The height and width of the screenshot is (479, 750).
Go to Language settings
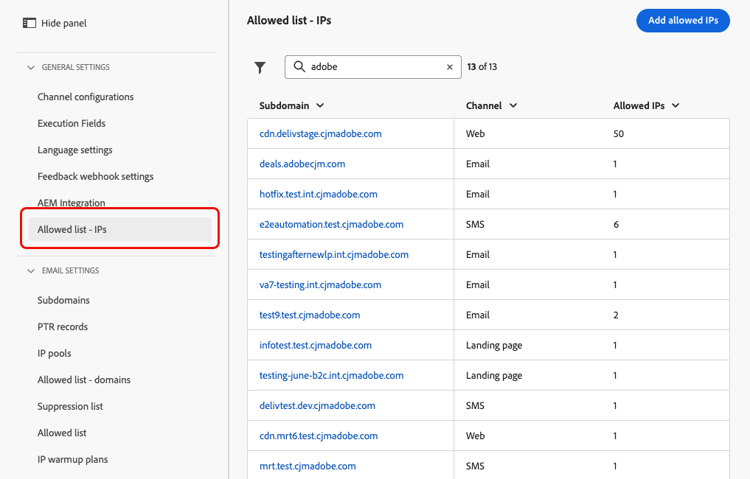(75, 150)
